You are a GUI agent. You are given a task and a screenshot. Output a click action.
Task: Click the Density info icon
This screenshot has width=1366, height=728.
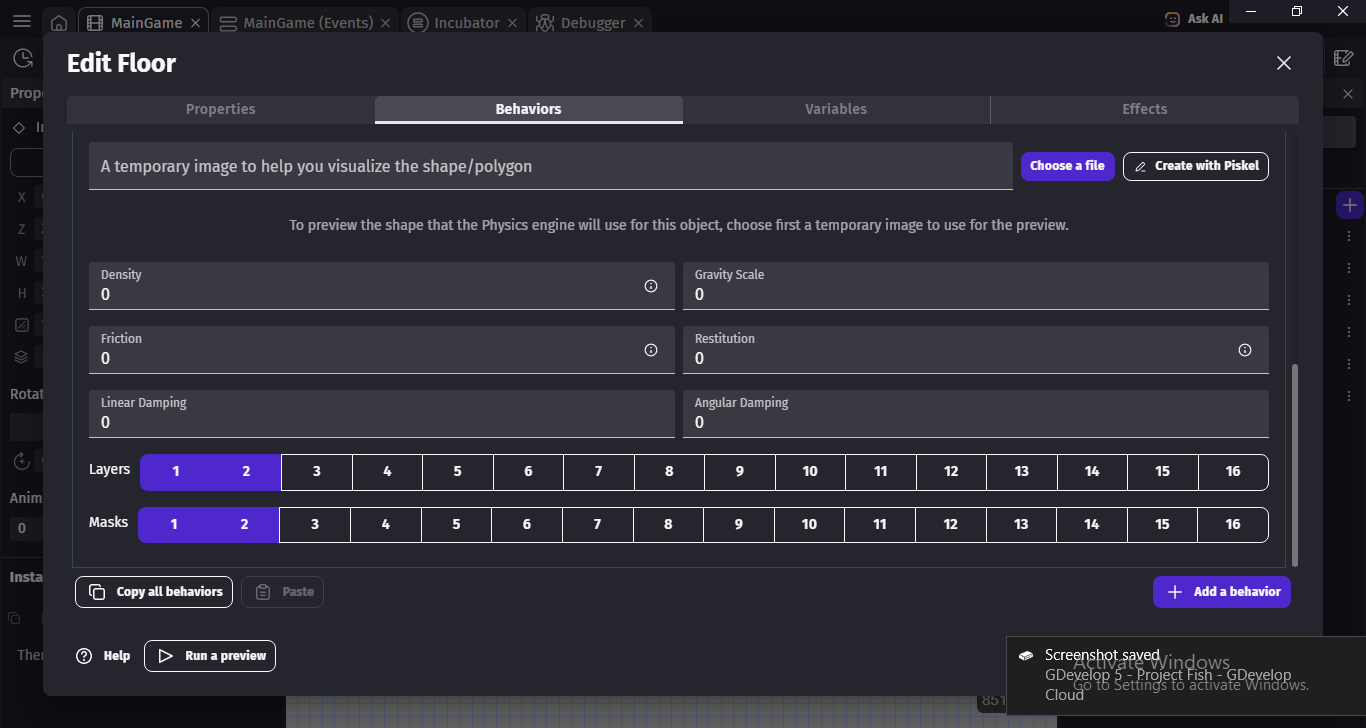click(x=651, y=286)
